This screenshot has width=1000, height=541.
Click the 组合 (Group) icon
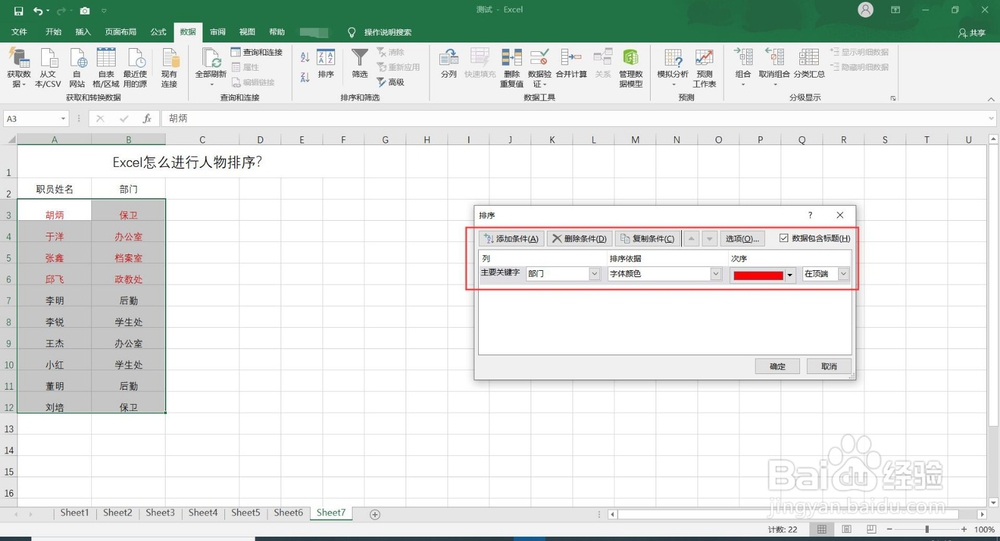tap(743, 59)
